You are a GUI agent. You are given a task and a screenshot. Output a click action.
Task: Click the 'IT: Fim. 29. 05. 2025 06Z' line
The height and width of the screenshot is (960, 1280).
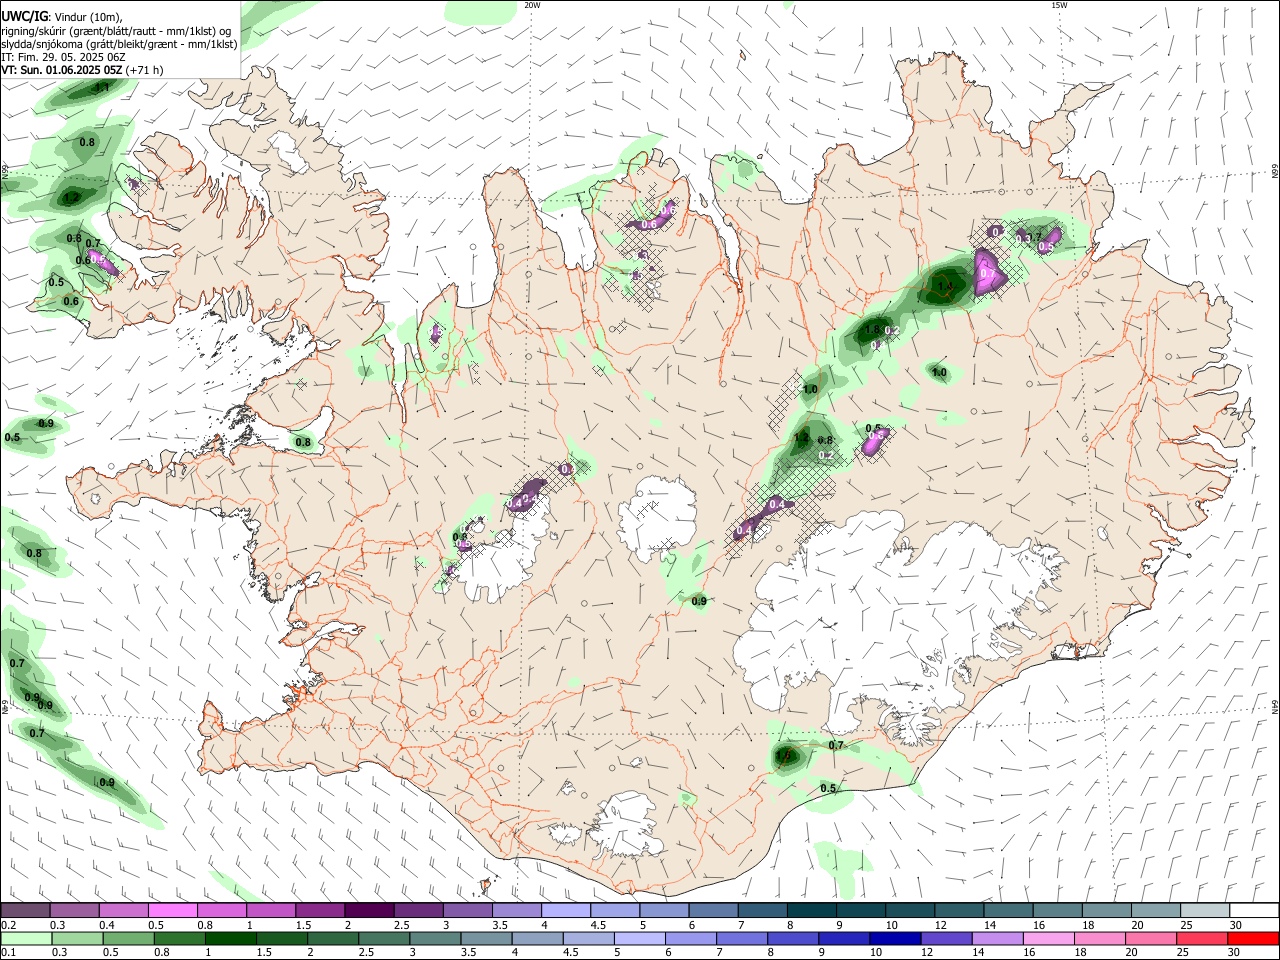tap(62, 57)
